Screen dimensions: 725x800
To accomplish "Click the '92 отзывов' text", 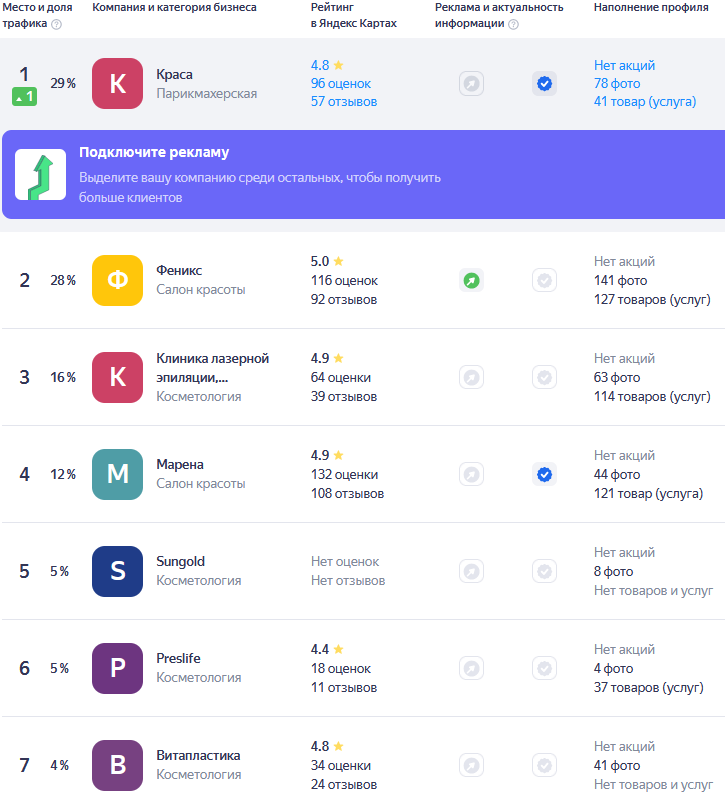I will (344, 299).
